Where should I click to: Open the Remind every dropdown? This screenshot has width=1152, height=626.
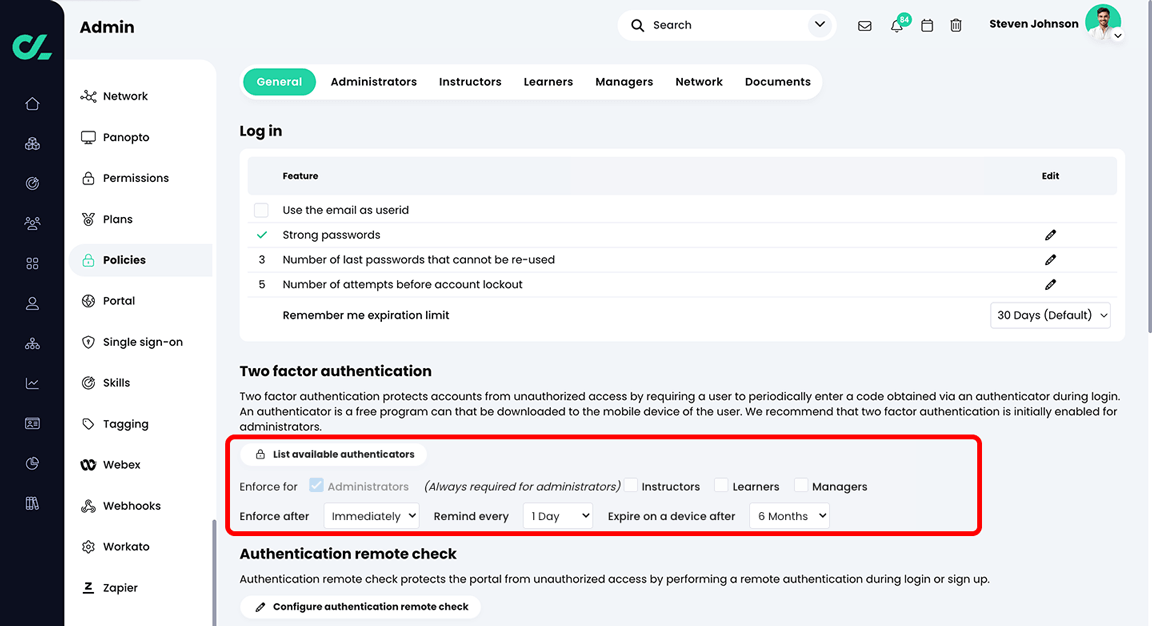pos(558,516)
